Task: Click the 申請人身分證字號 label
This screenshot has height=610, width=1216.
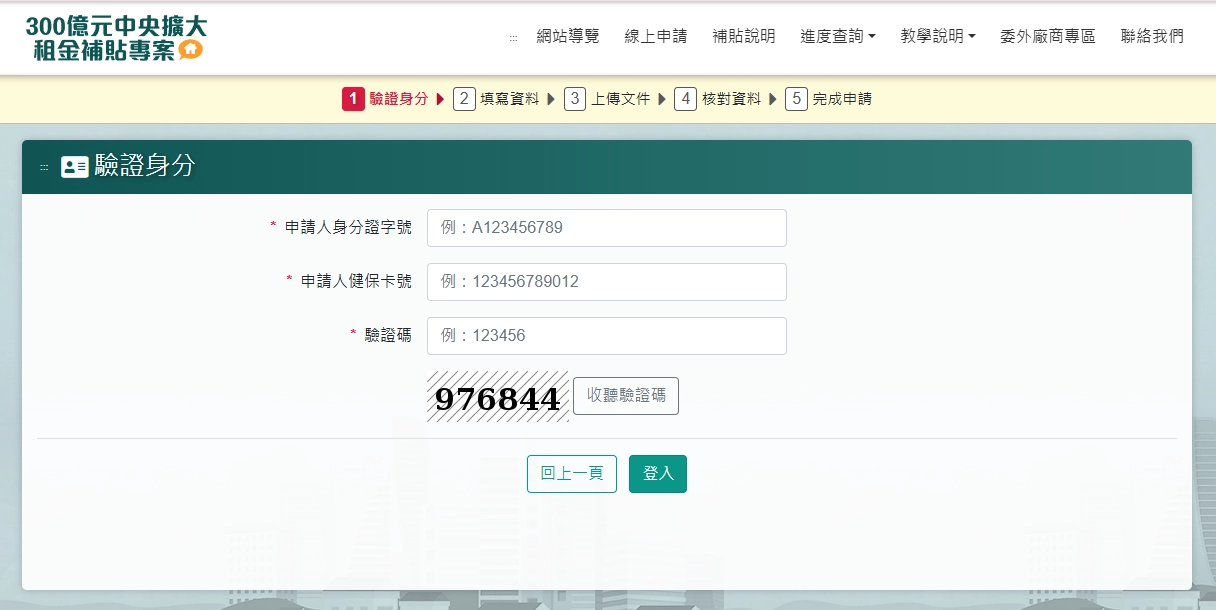Action: click(348, 228)
